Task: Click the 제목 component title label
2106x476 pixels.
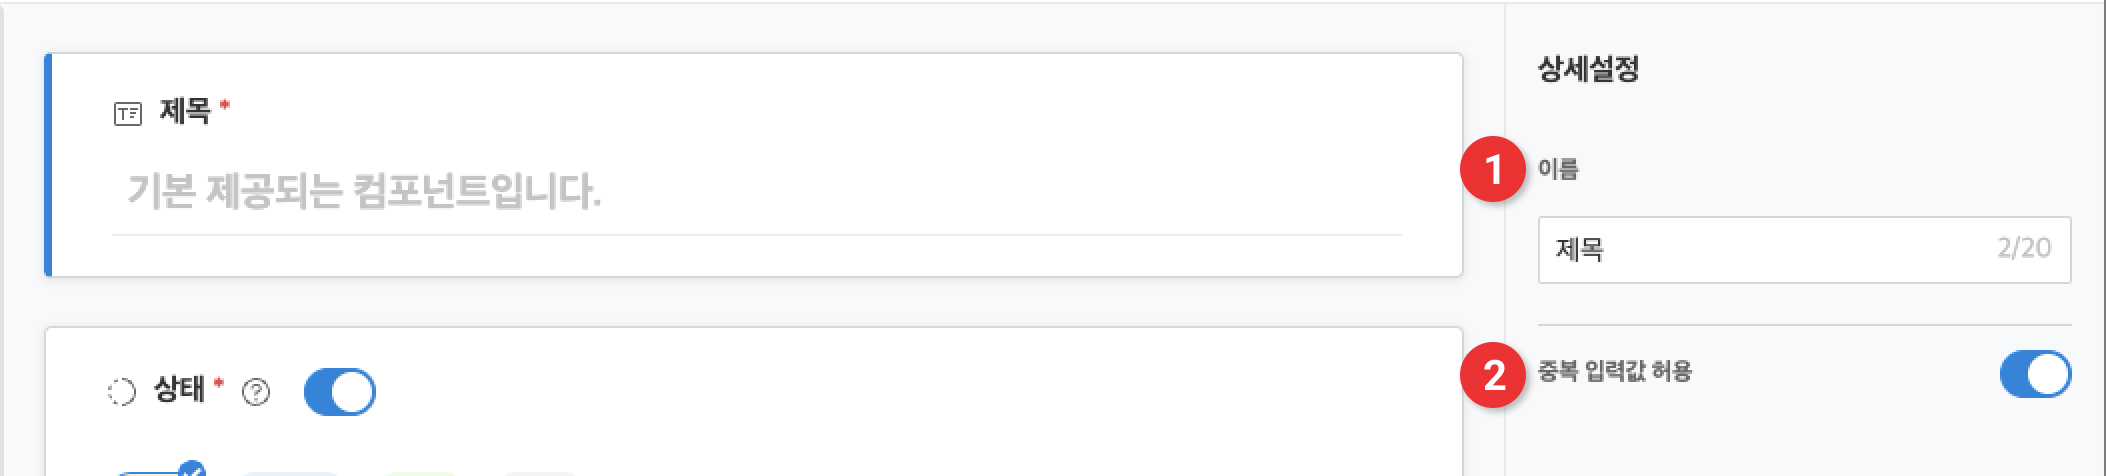Action: 185,110
